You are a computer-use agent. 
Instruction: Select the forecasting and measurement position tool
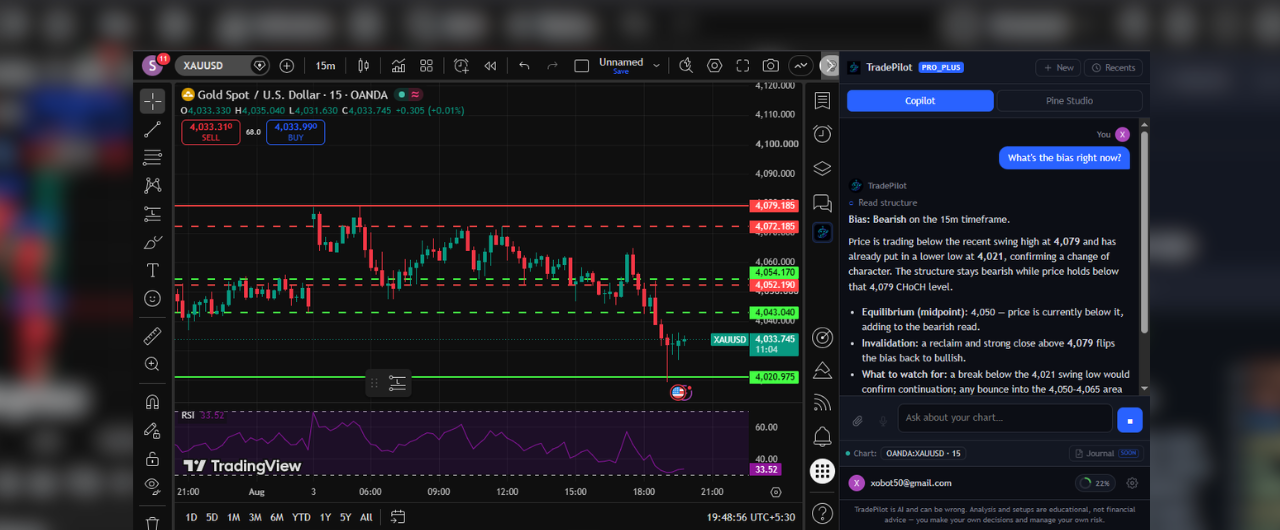click(x=152, y=213)
